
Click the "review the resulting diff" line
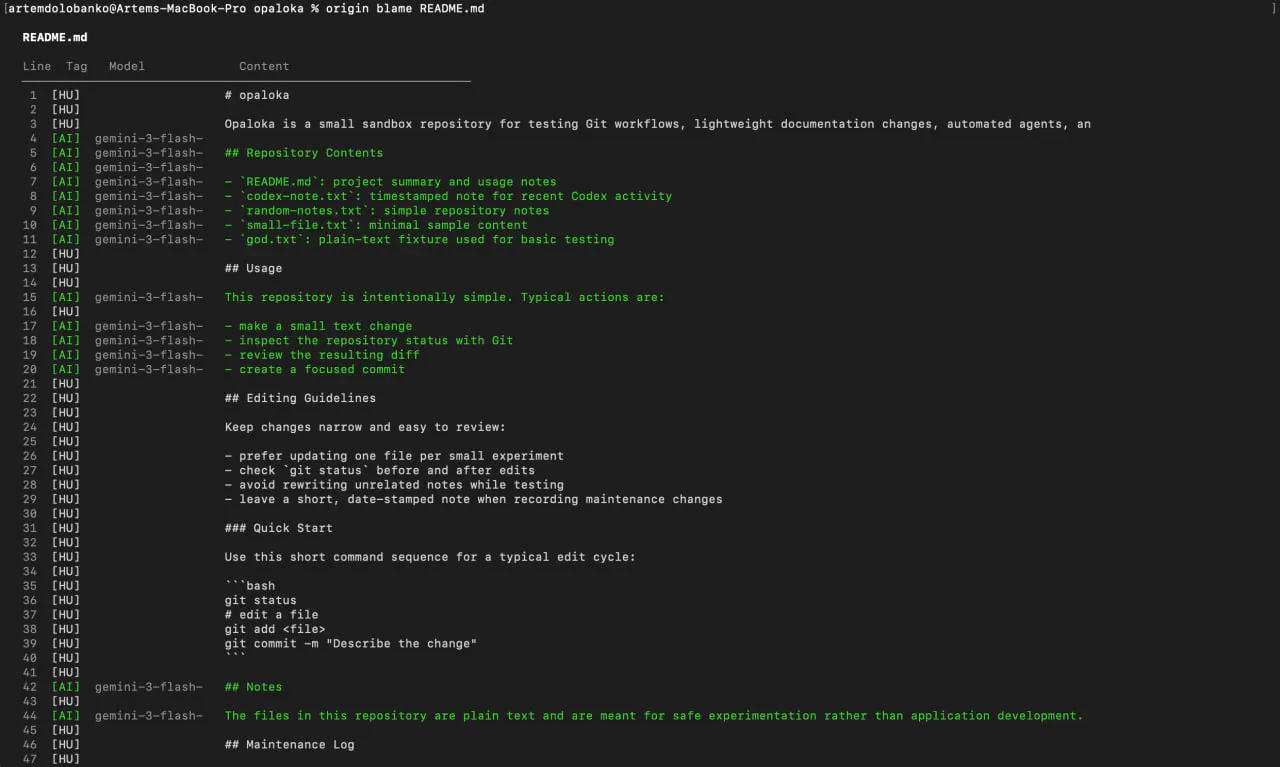click(x=322, y=355)
